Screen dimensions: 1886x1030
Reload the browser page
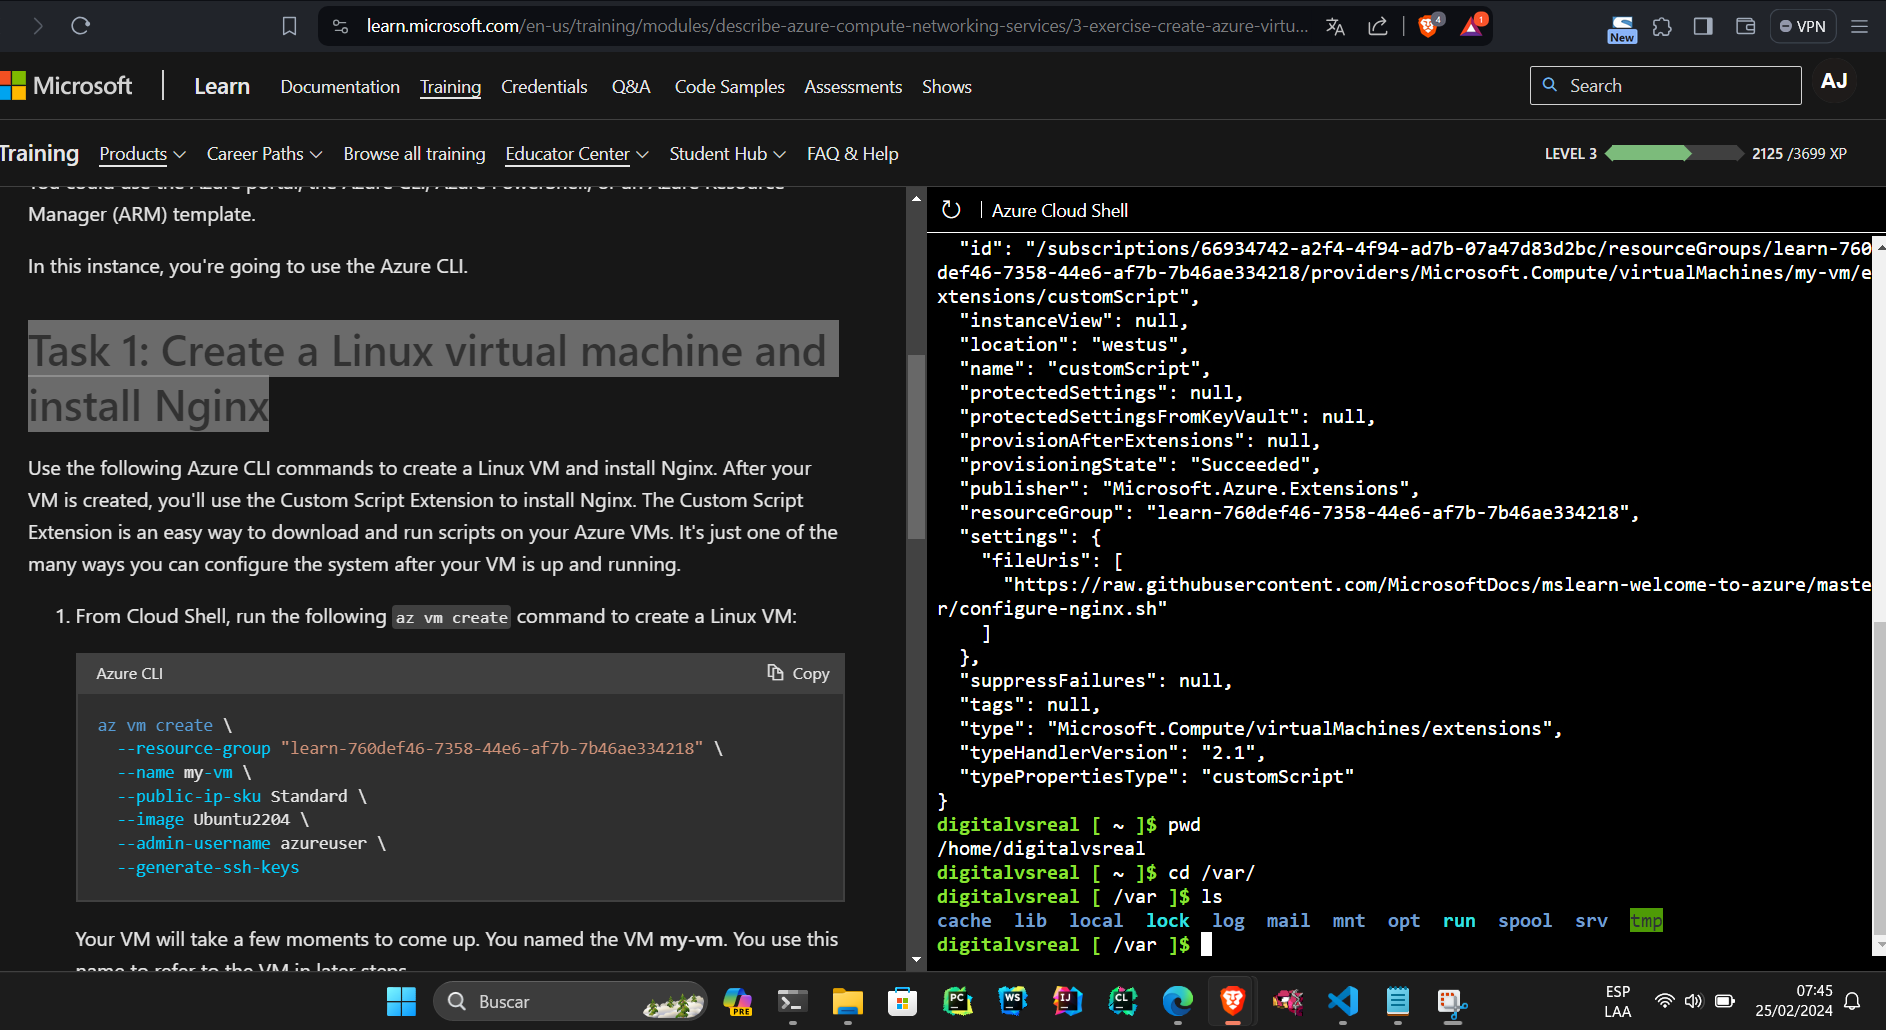coord(81,26)
